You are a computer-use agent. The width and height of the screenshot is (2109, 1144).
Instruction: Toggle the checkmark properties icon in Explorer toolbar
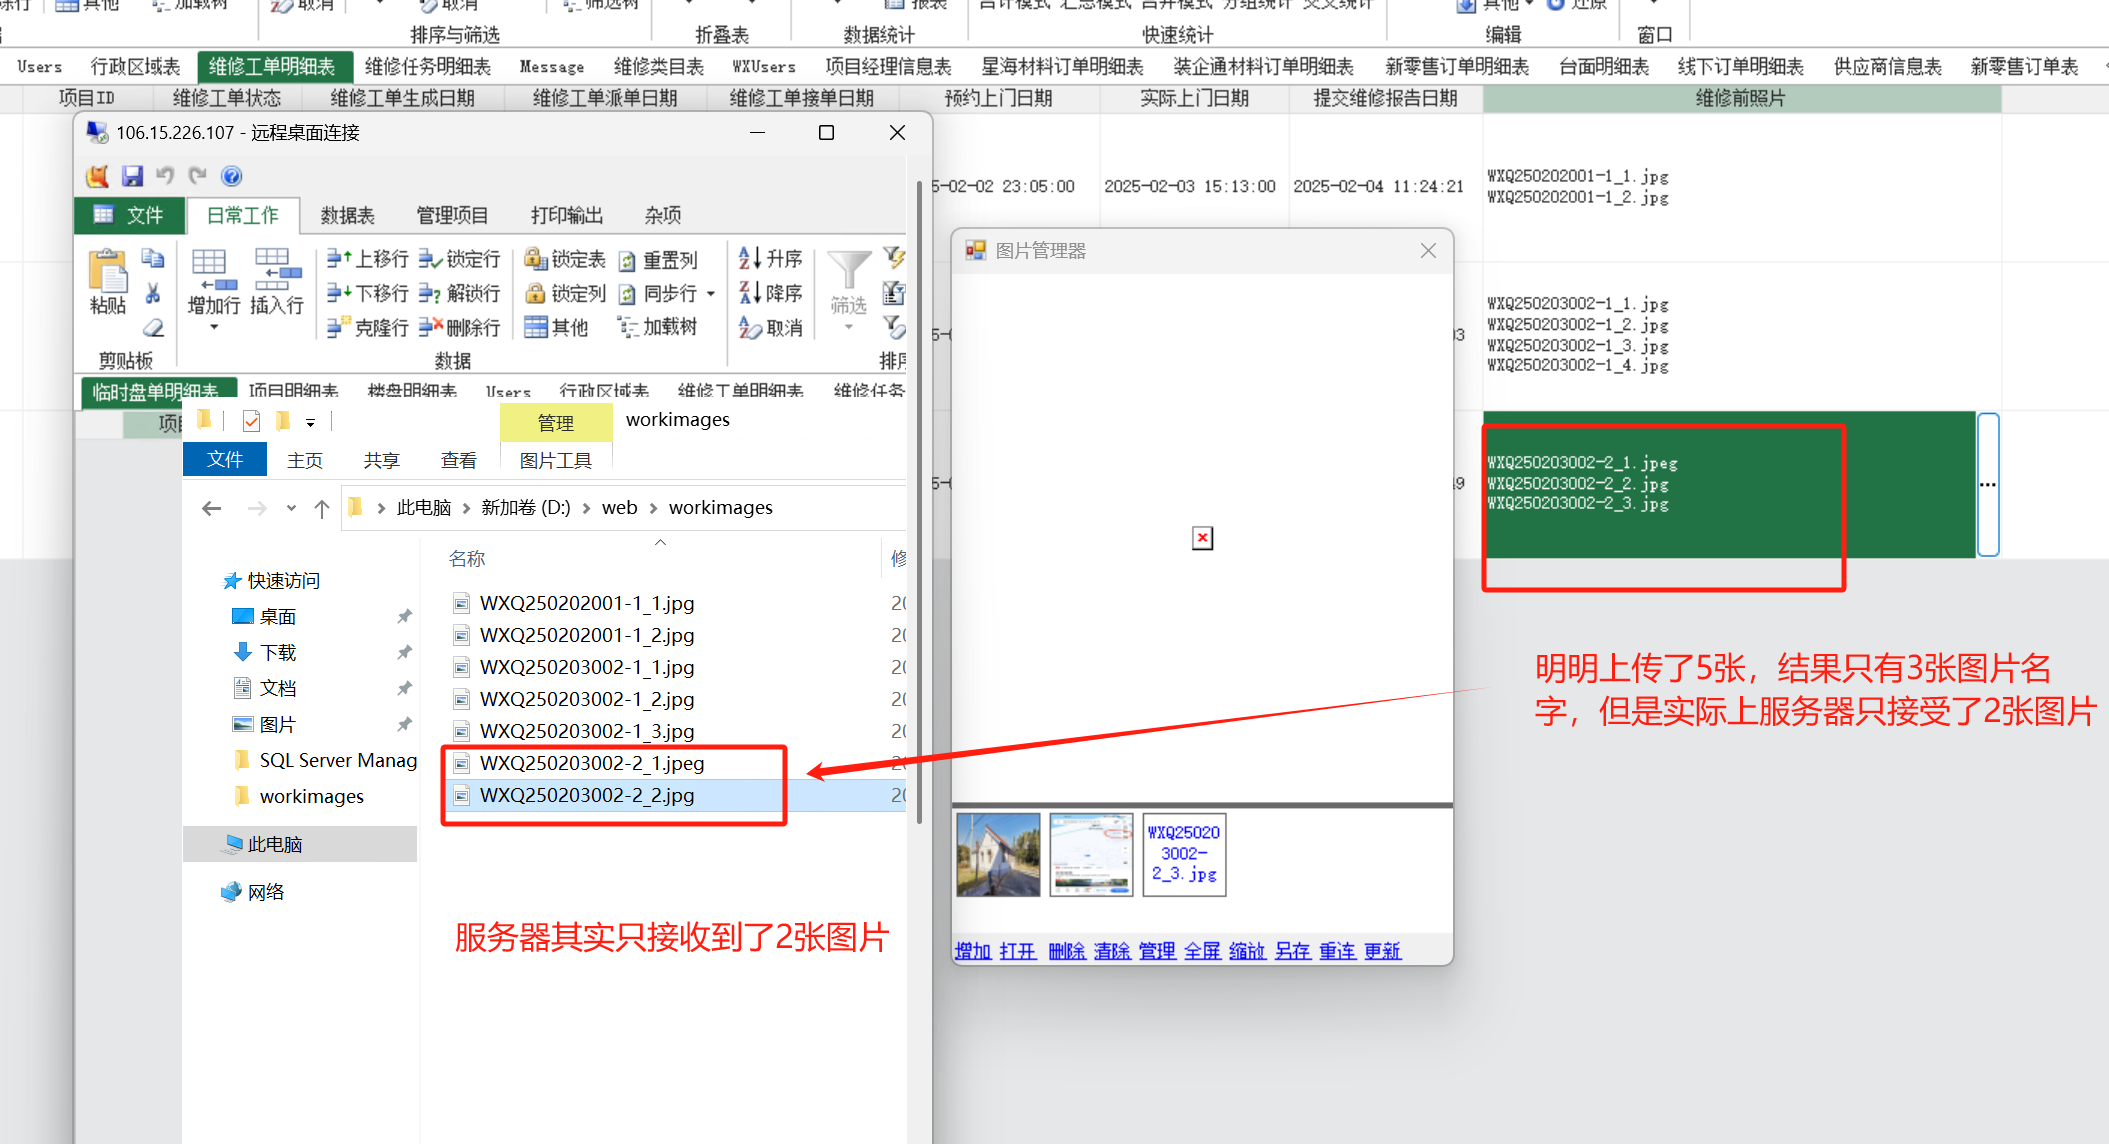click(251, 421)
